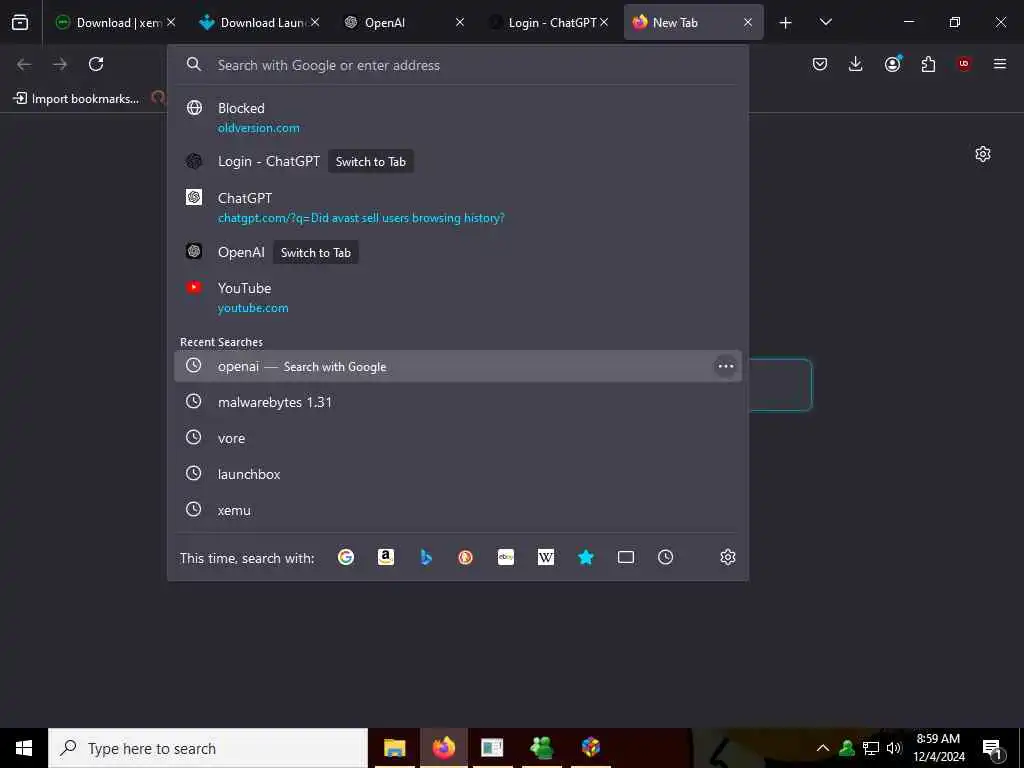Search this time with eBay

[505, 557]
